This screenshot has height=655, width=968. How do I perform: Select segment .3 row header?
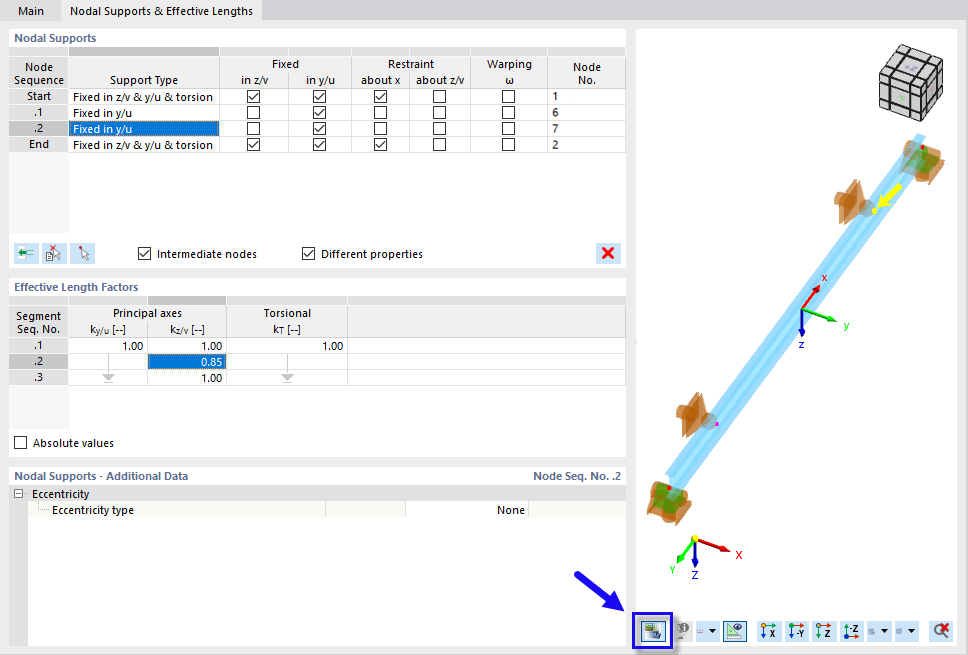coord(39,378)
